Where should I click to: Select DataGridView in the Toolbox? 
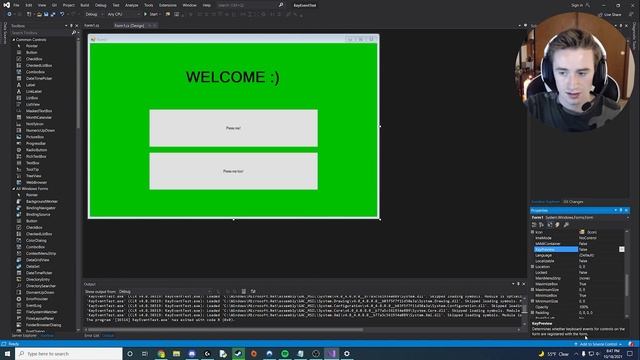(x=38, y=260)
